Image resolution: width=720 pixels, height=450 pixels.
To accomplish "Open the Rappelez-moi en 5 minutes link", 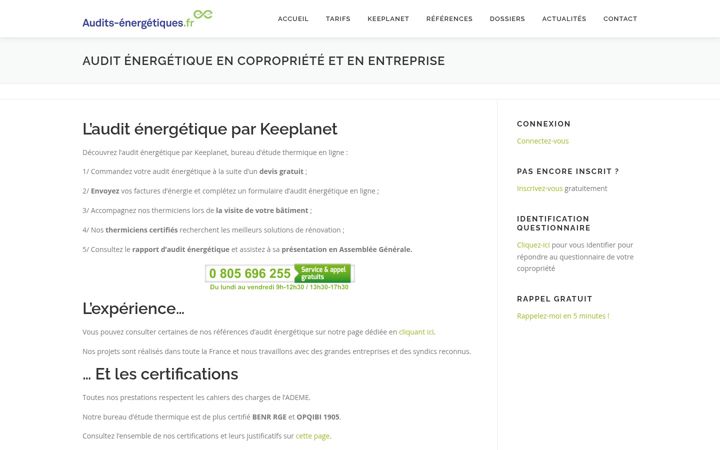I will pyautogui.click(x=563, y=316).
